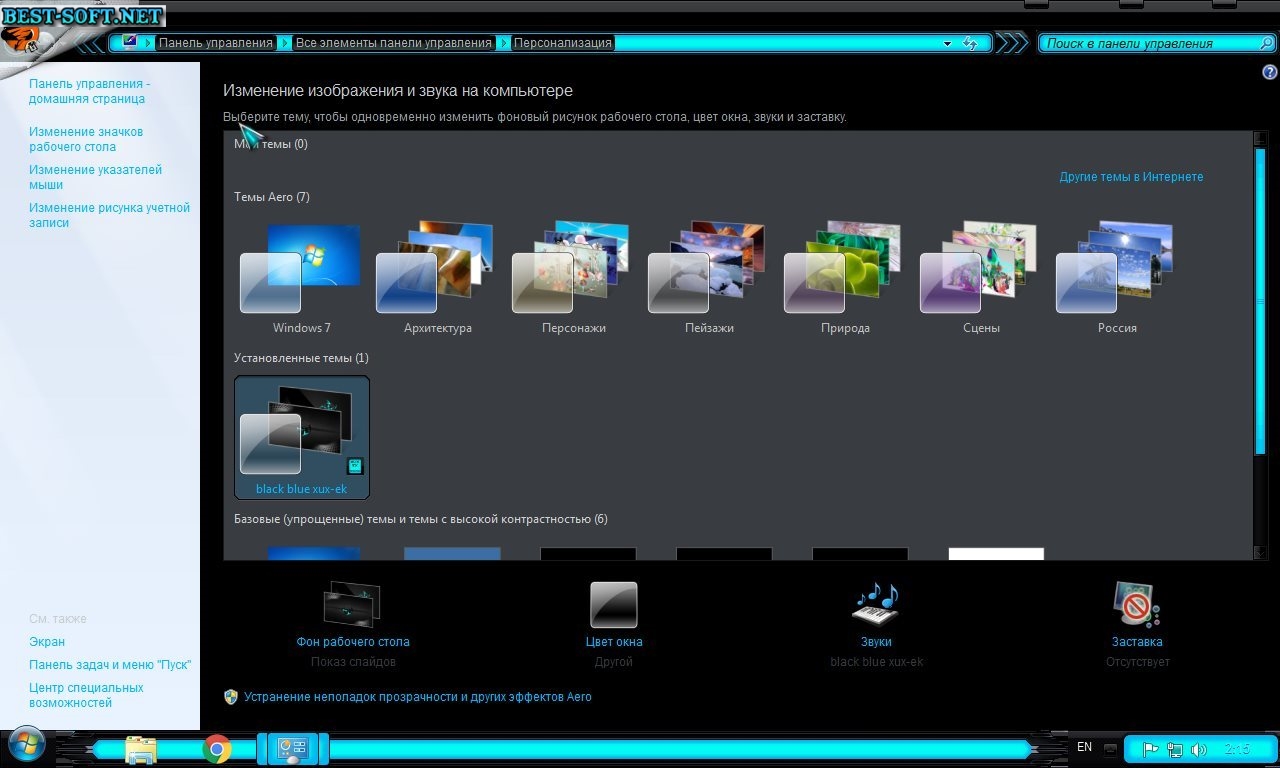
Task: Go to Панель управления breadcrumb
Action: pyautogui.click(x=215, y=43)
